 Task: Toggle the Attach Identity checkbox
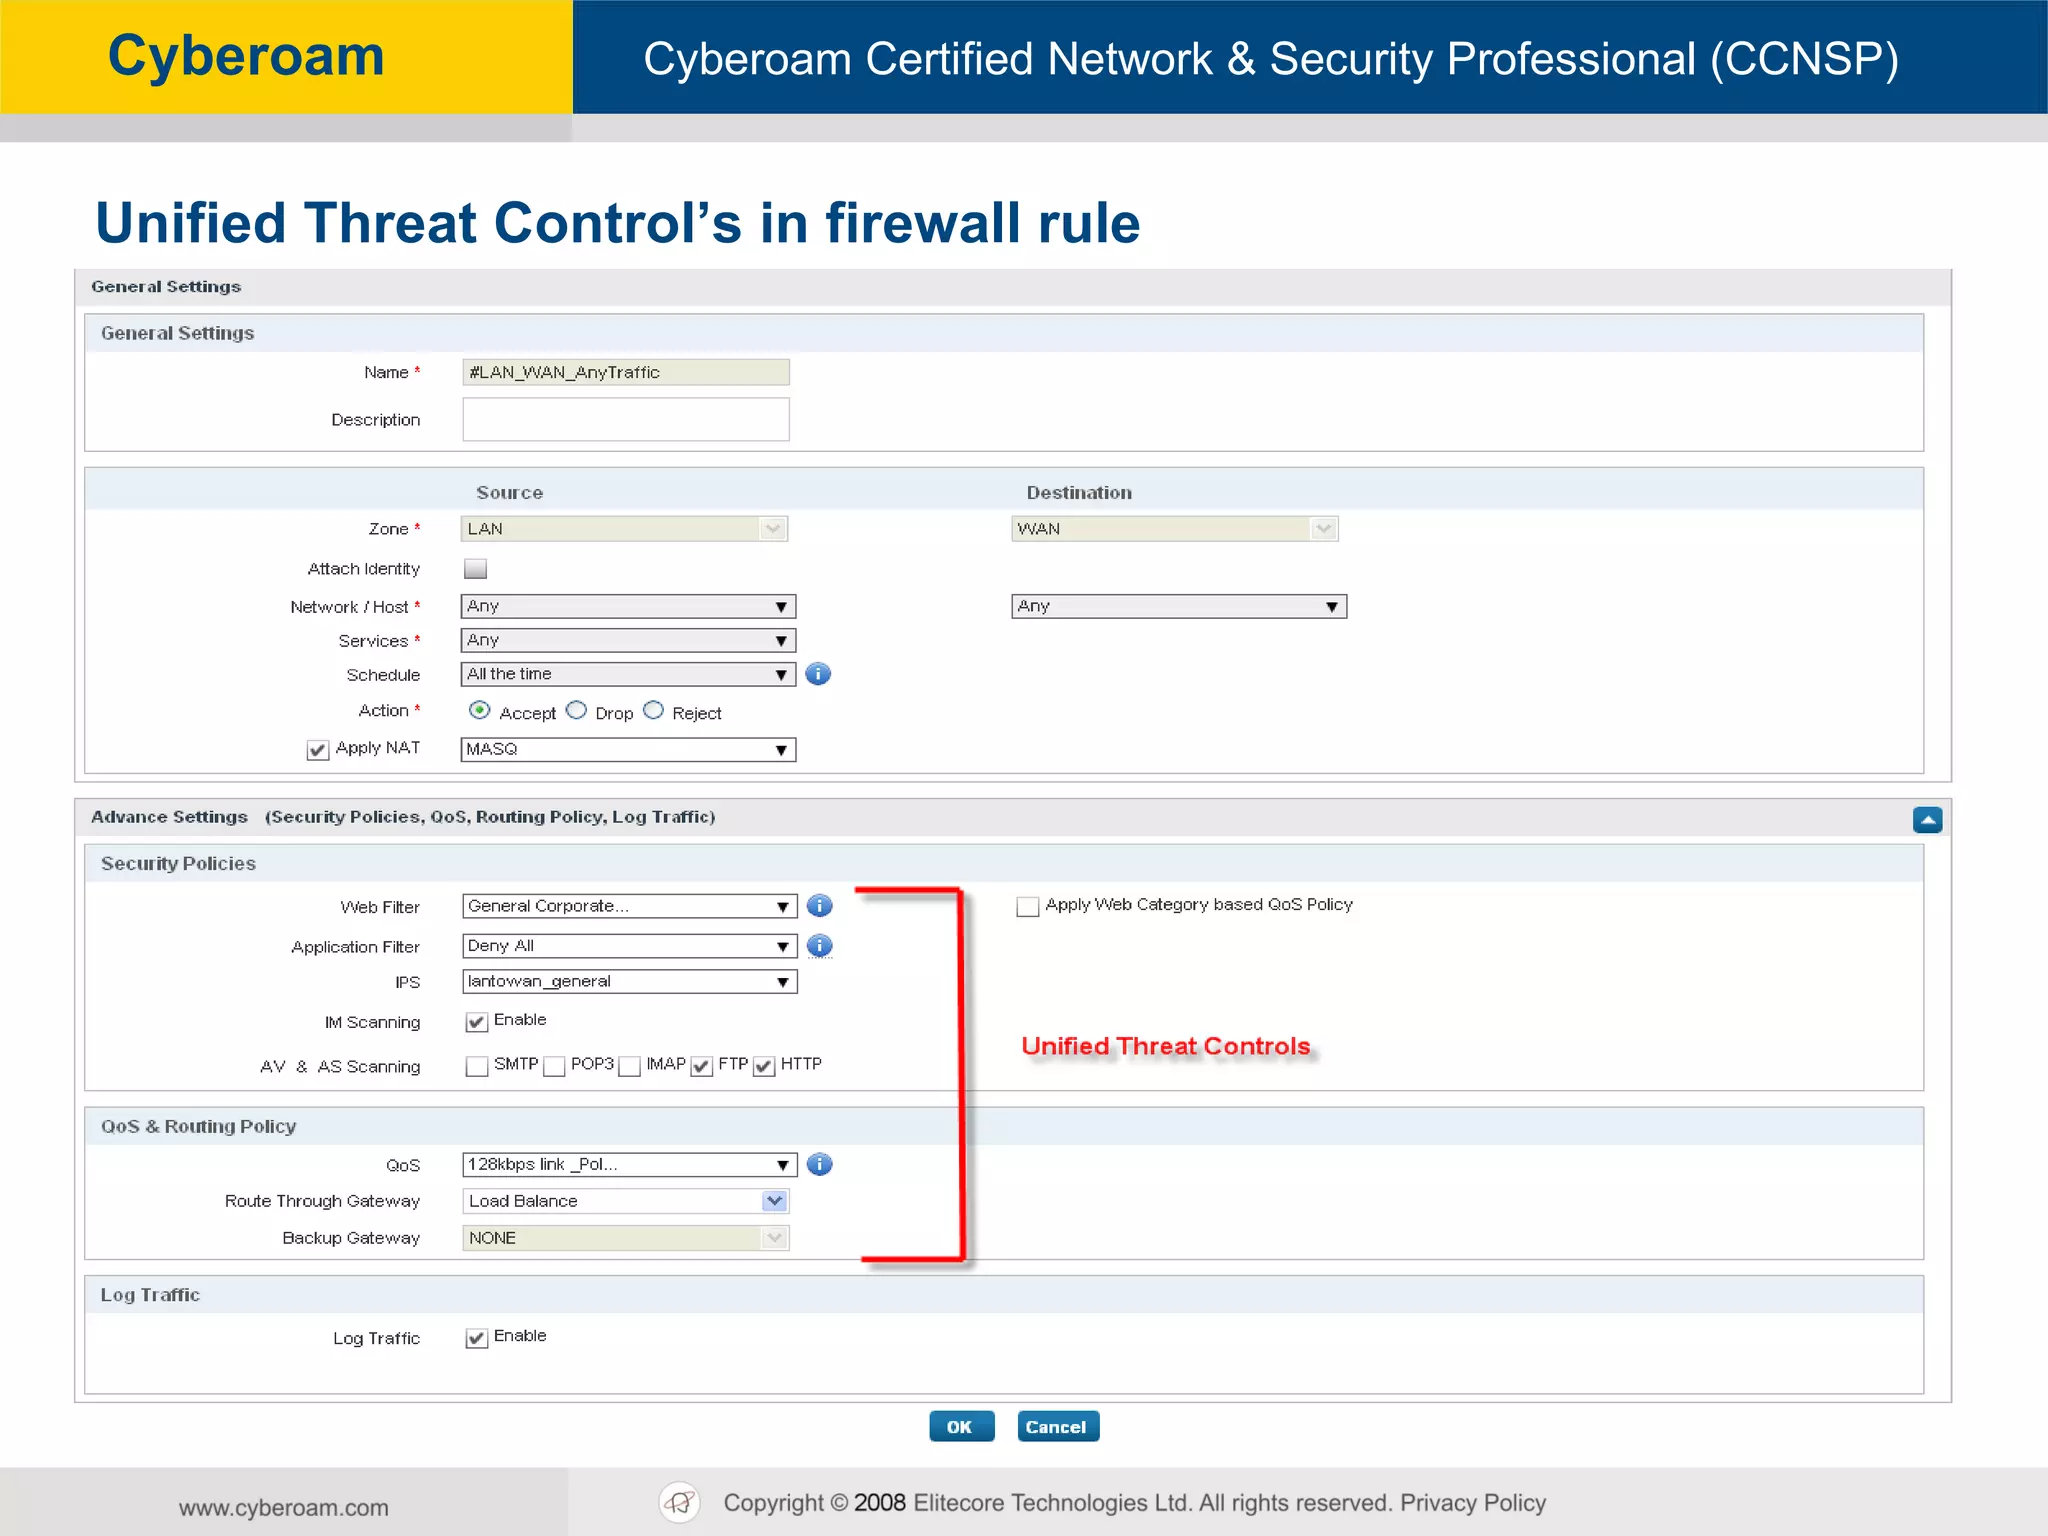476,569
